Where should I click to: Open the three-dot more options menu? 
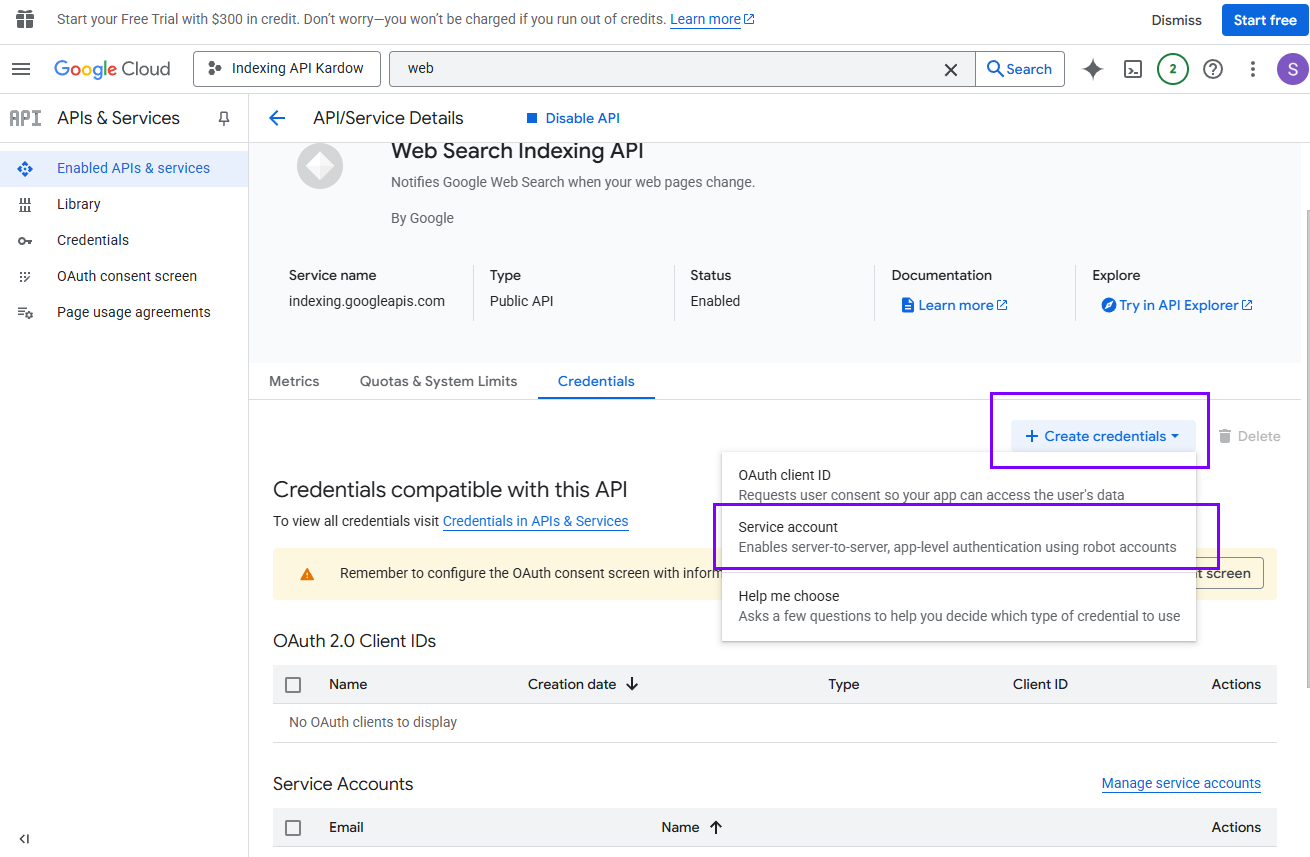pyautogui.click(x=1252, y=69)
